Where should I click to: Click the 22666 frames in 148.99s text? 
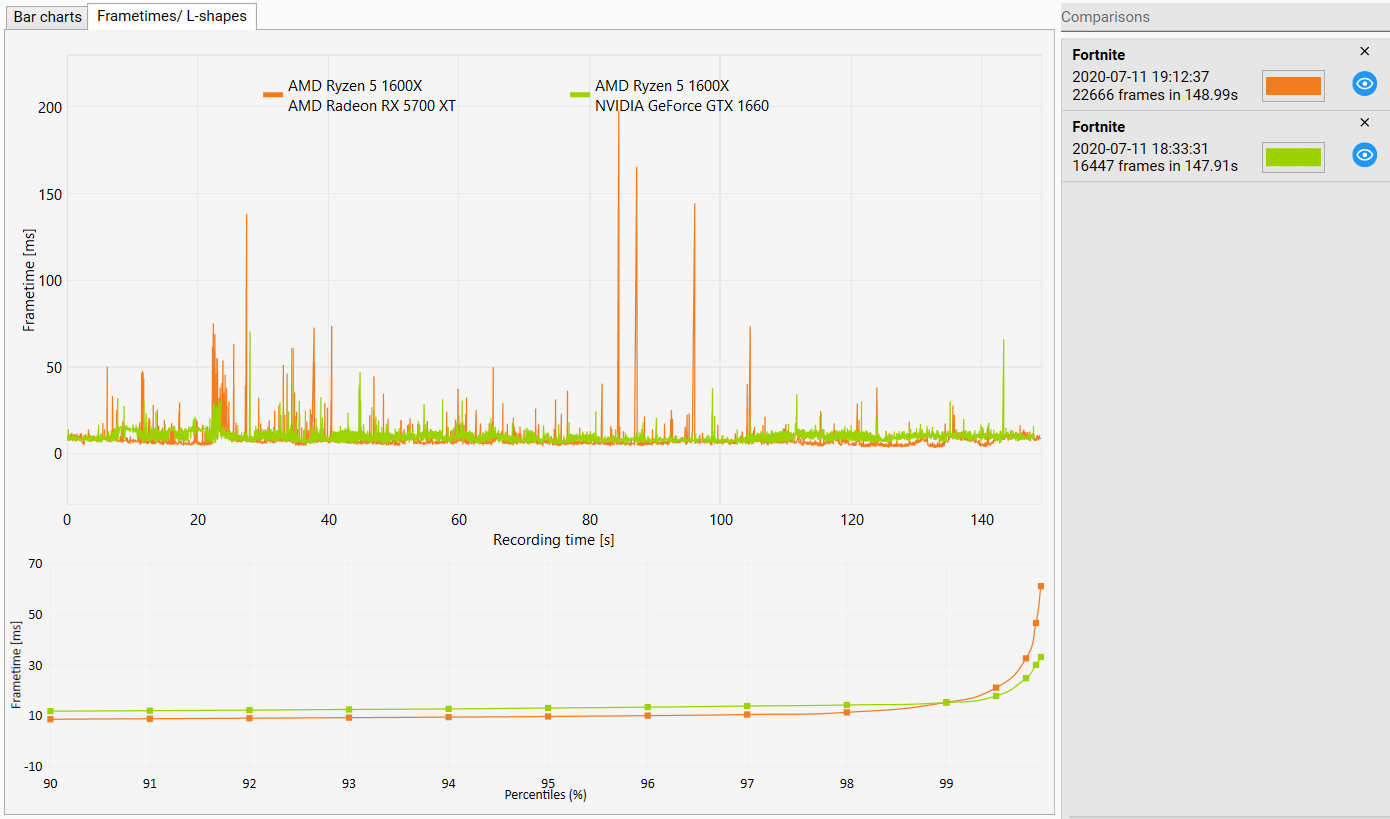[x=1155, y=95]
